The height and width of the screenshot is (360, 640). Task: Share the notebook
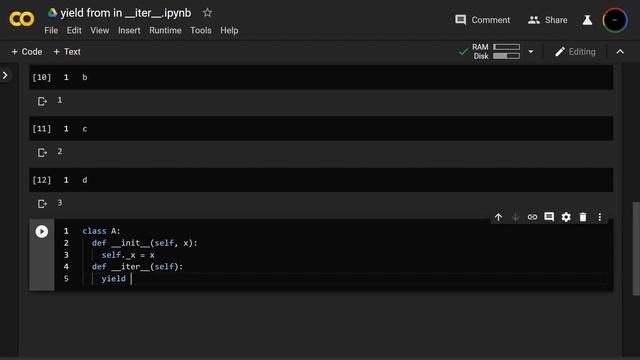[547, 20]
